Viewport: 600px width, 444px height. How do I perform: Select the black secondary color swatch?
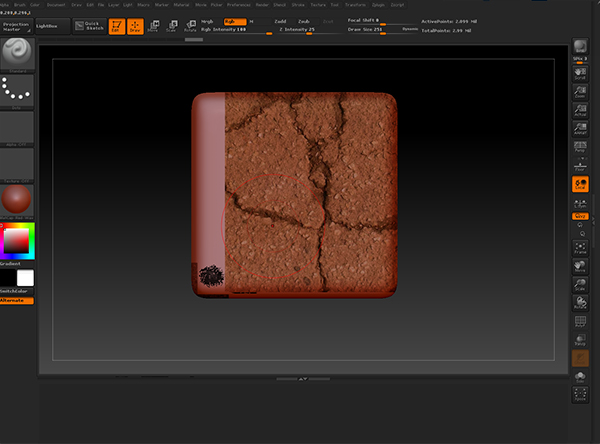click(x=8, y=278)
